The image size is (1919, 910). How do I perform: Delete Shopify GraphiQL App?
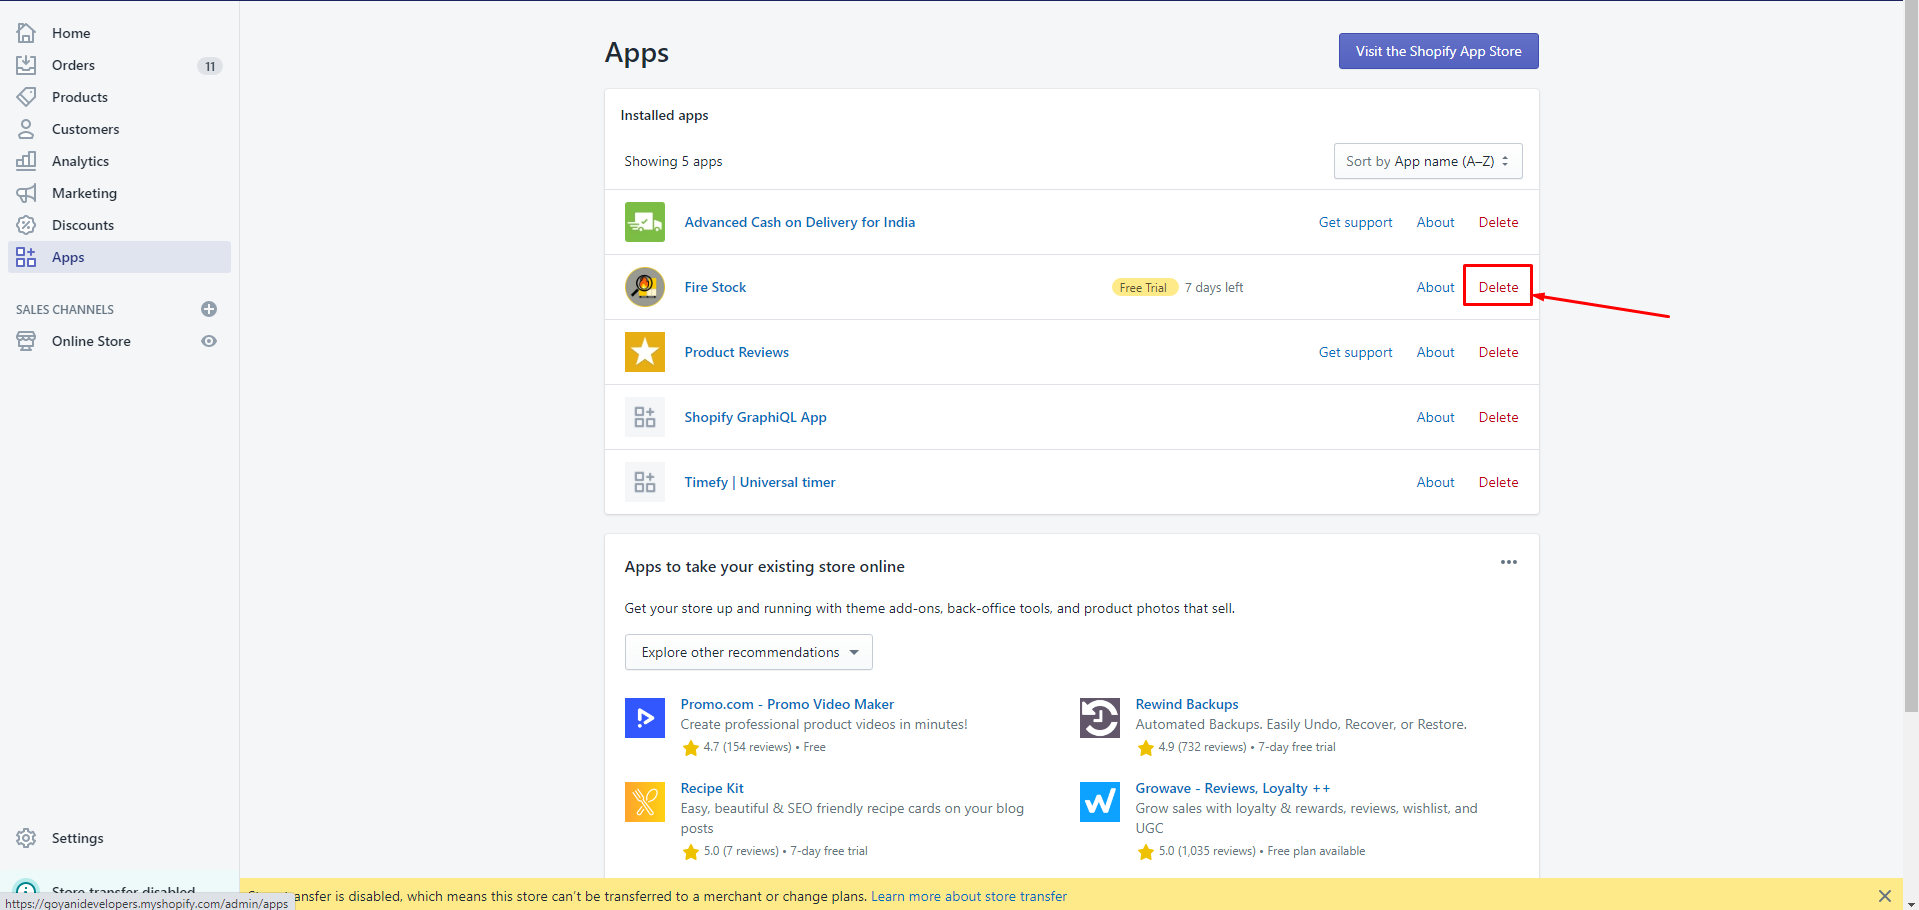point(1498,417)
